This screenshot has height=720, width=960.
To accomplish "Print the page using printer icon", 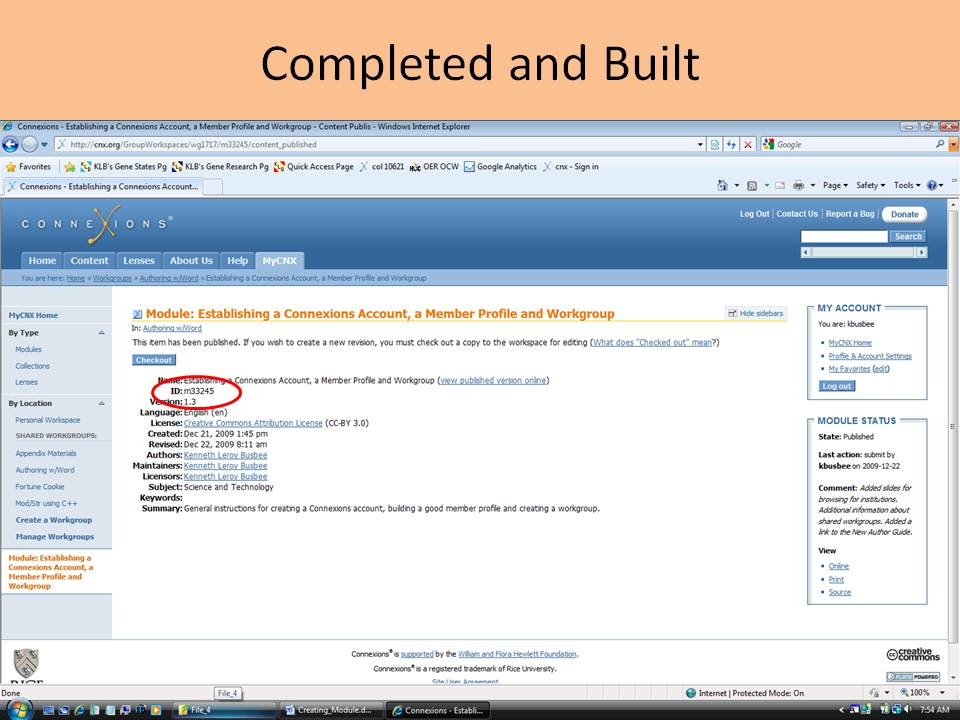I will click(x=798, y=185).
